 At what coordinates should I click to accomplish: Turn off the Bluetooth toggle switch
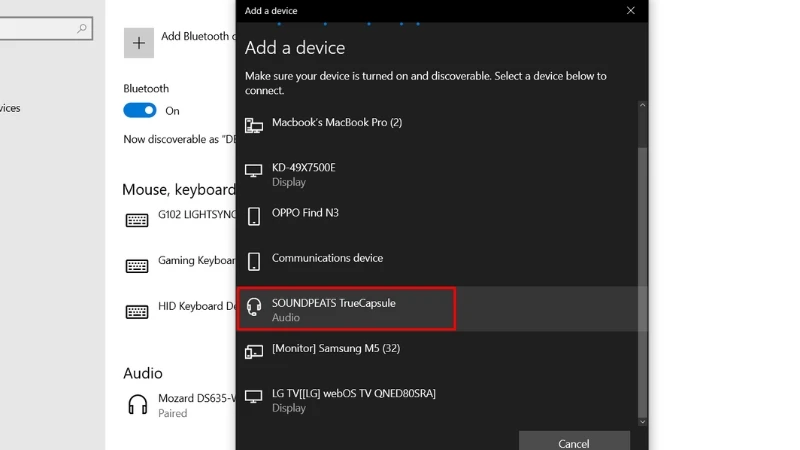coord(140,110)
